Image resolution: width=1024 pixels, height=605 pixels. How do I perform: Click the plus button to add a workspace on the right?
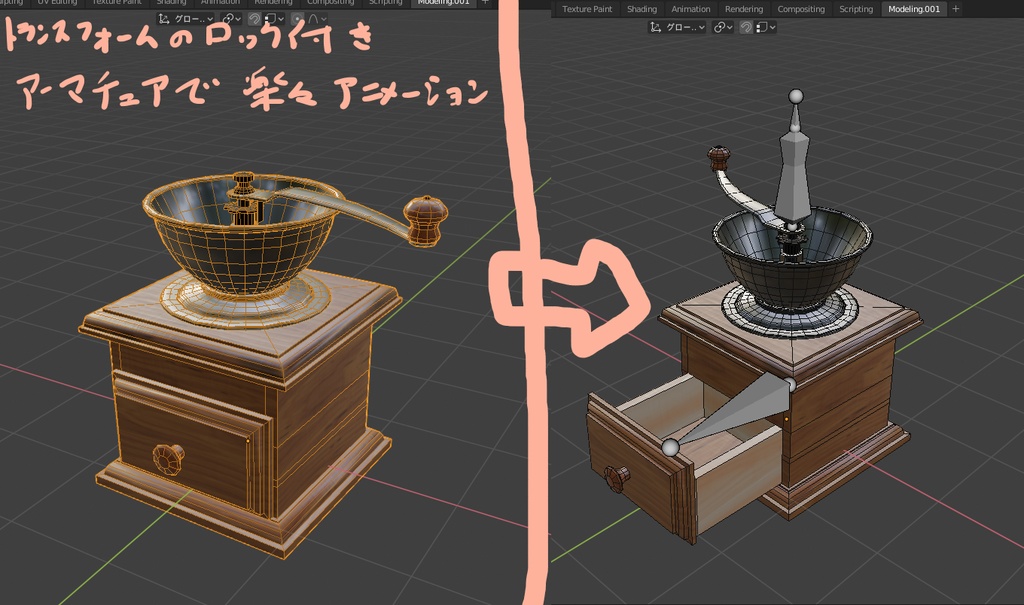956,9
